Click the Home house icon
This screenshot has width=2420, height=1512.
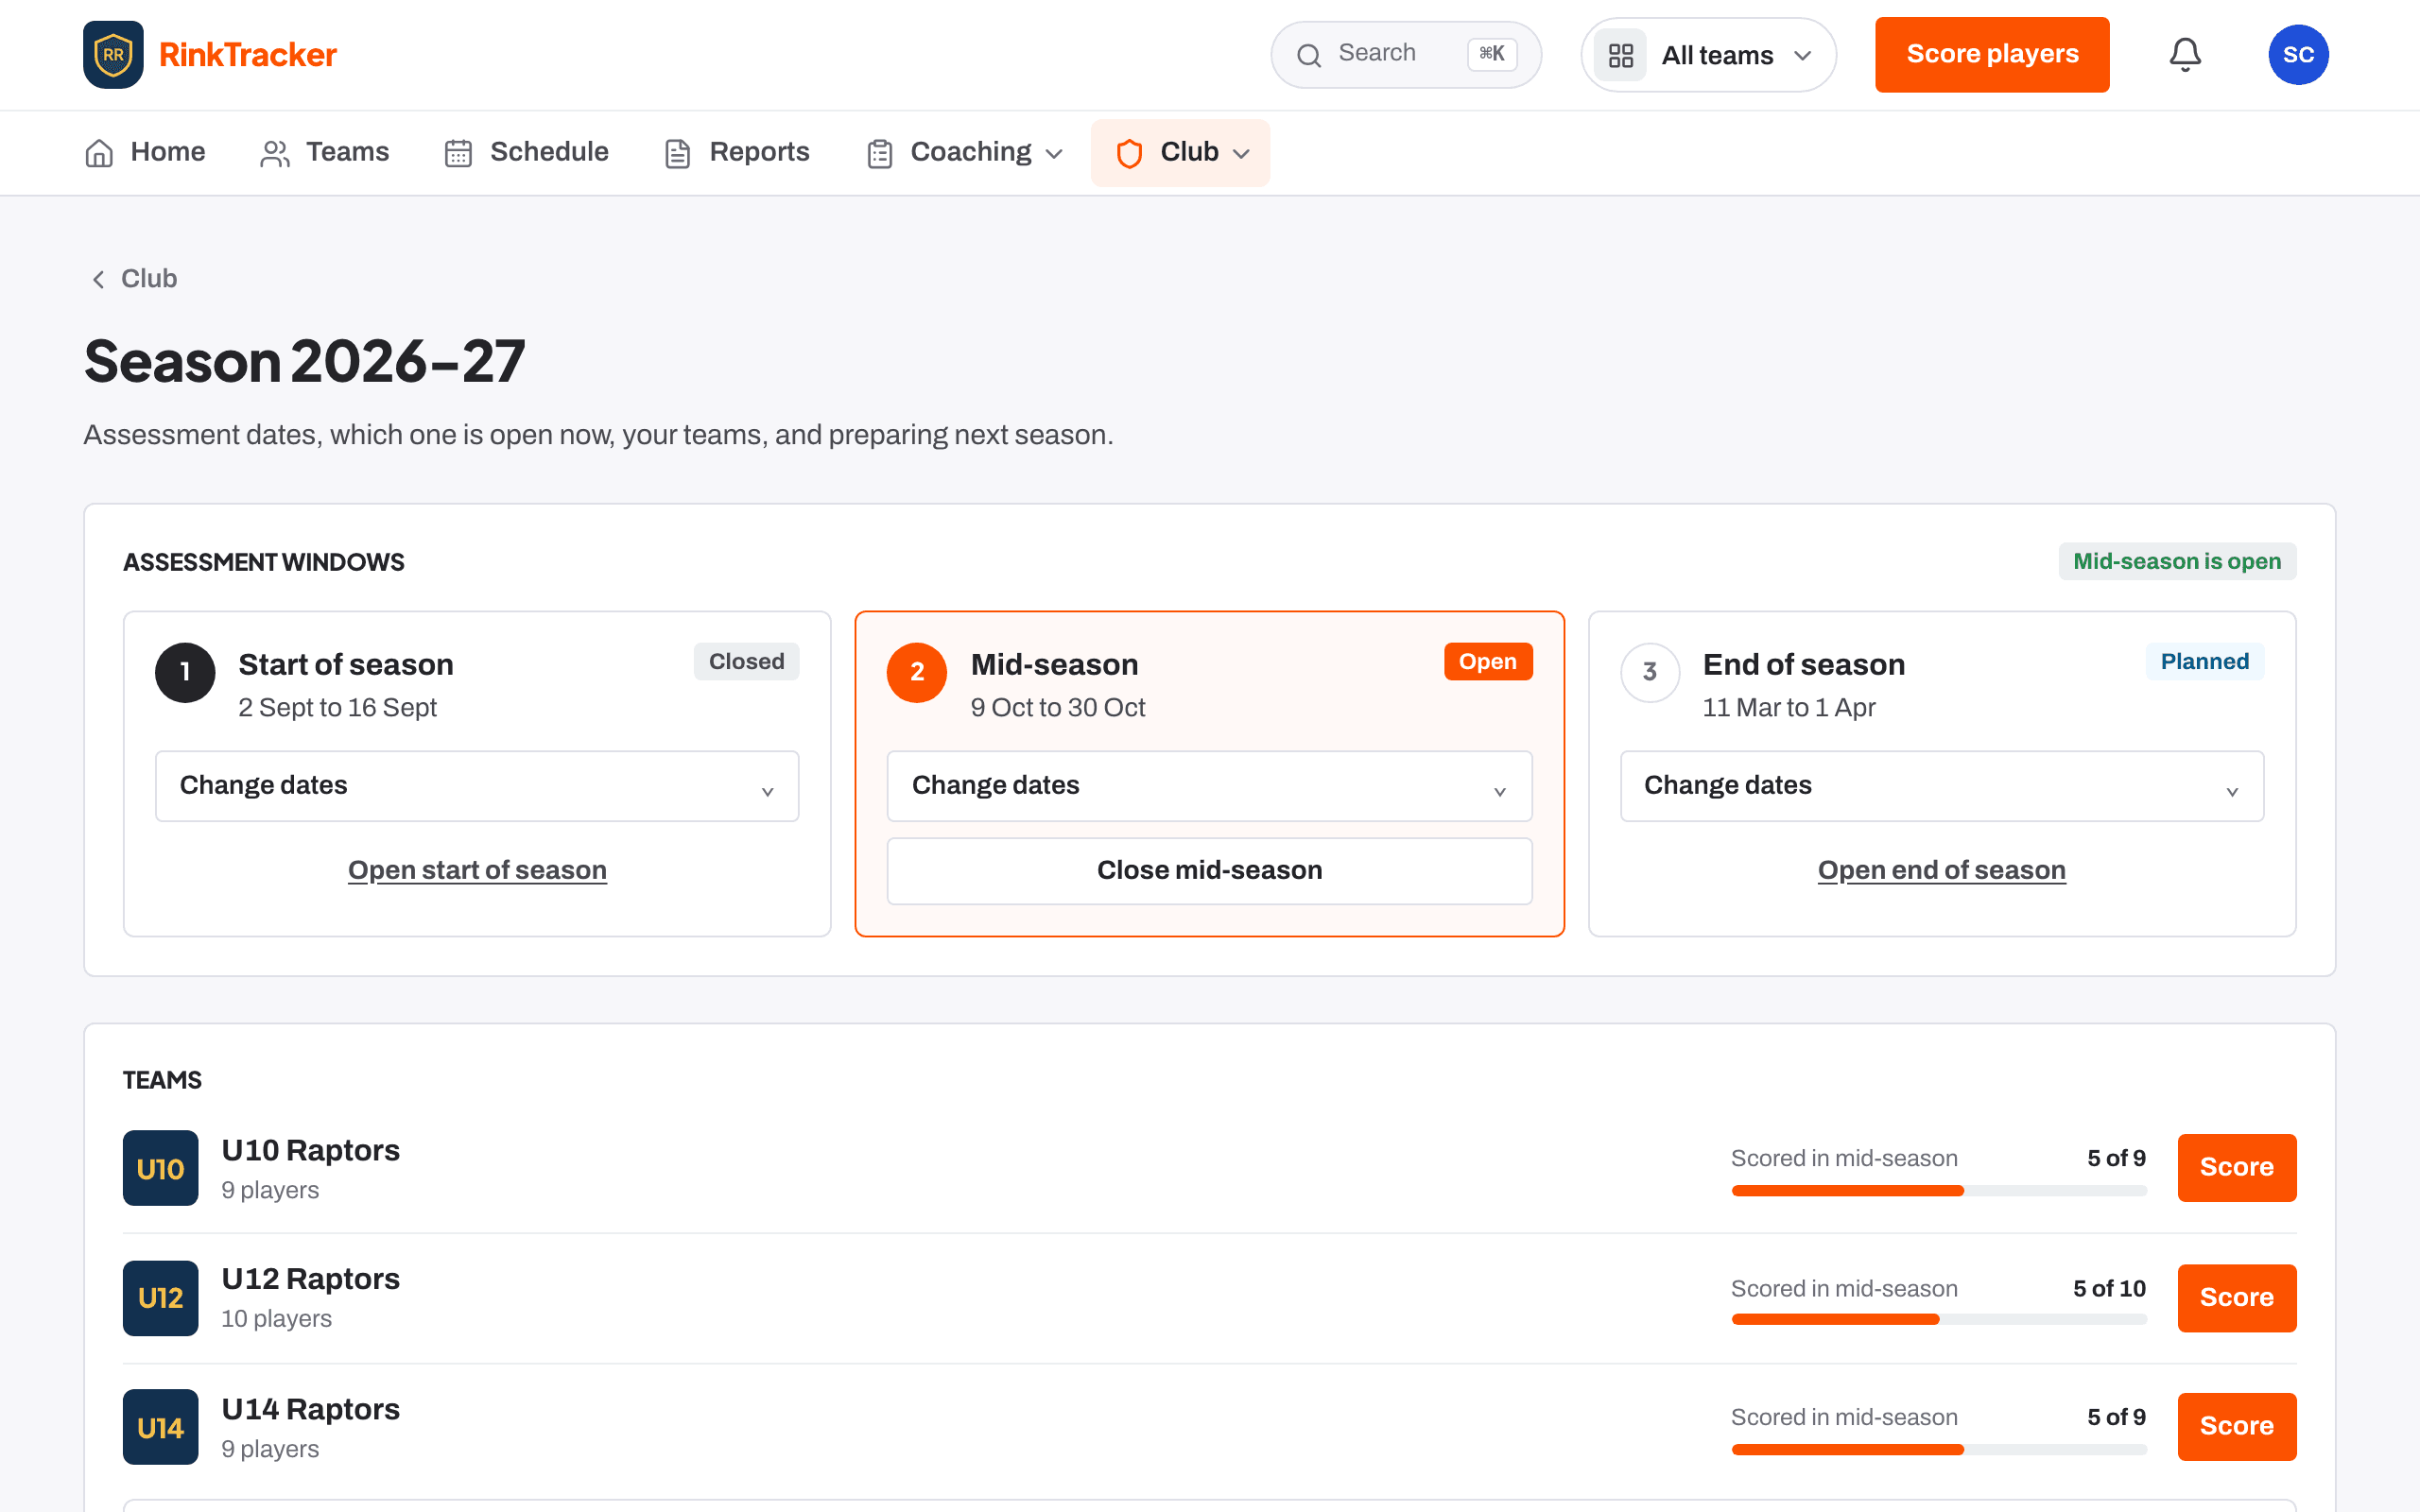tap(99, 153)
